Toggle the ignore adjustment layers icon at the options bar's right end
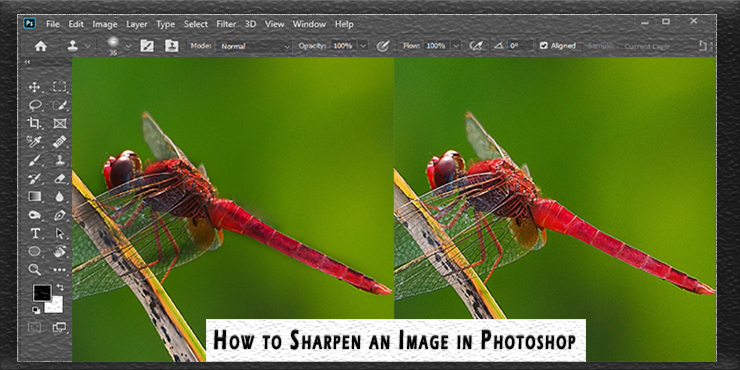The width and height of the screenshot is (740, 370). [x=703, y=46]
